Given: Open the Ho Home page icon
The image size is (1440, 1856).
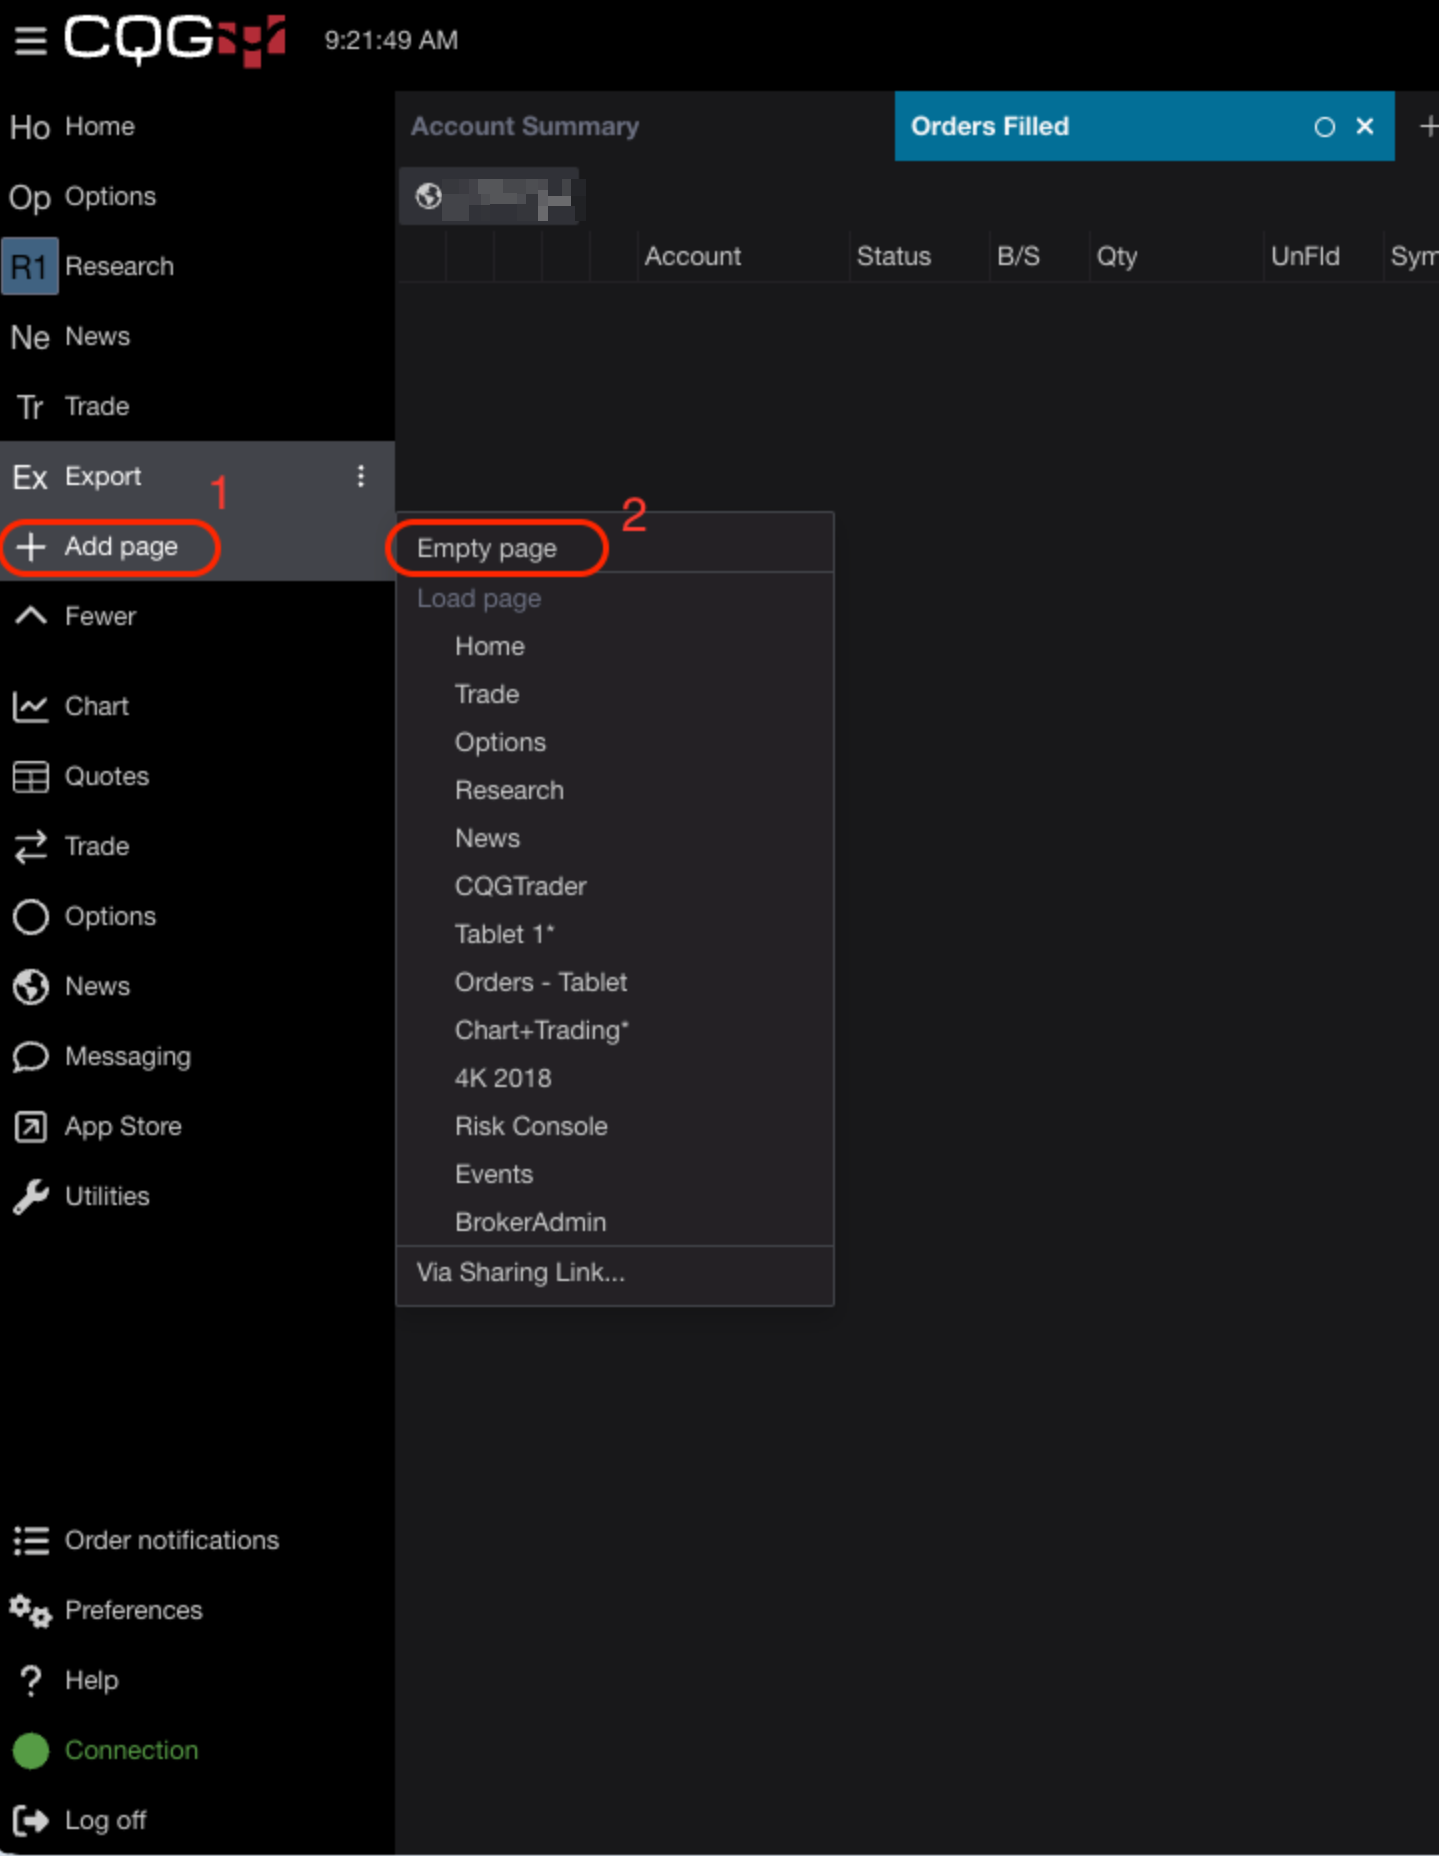Looking at the screenshot, I should 30,127.
